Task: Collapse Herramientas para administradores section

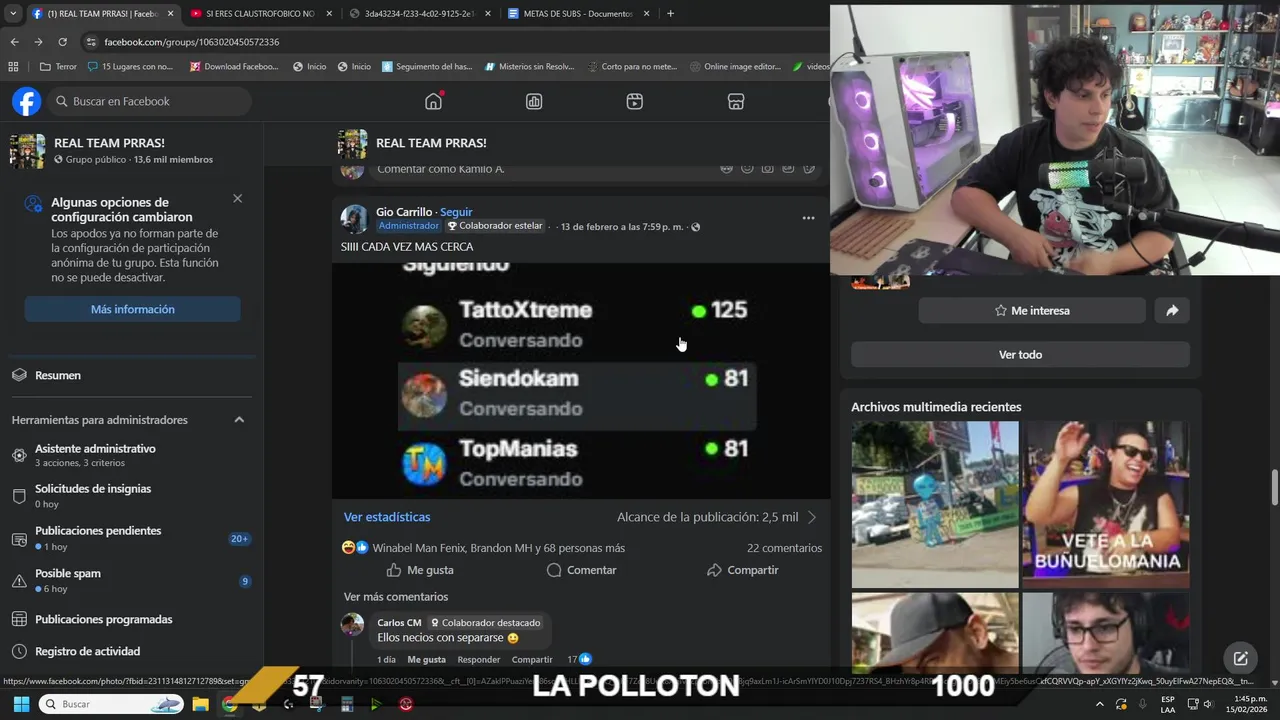Action: pyautogui.click(x=239, y=420)
